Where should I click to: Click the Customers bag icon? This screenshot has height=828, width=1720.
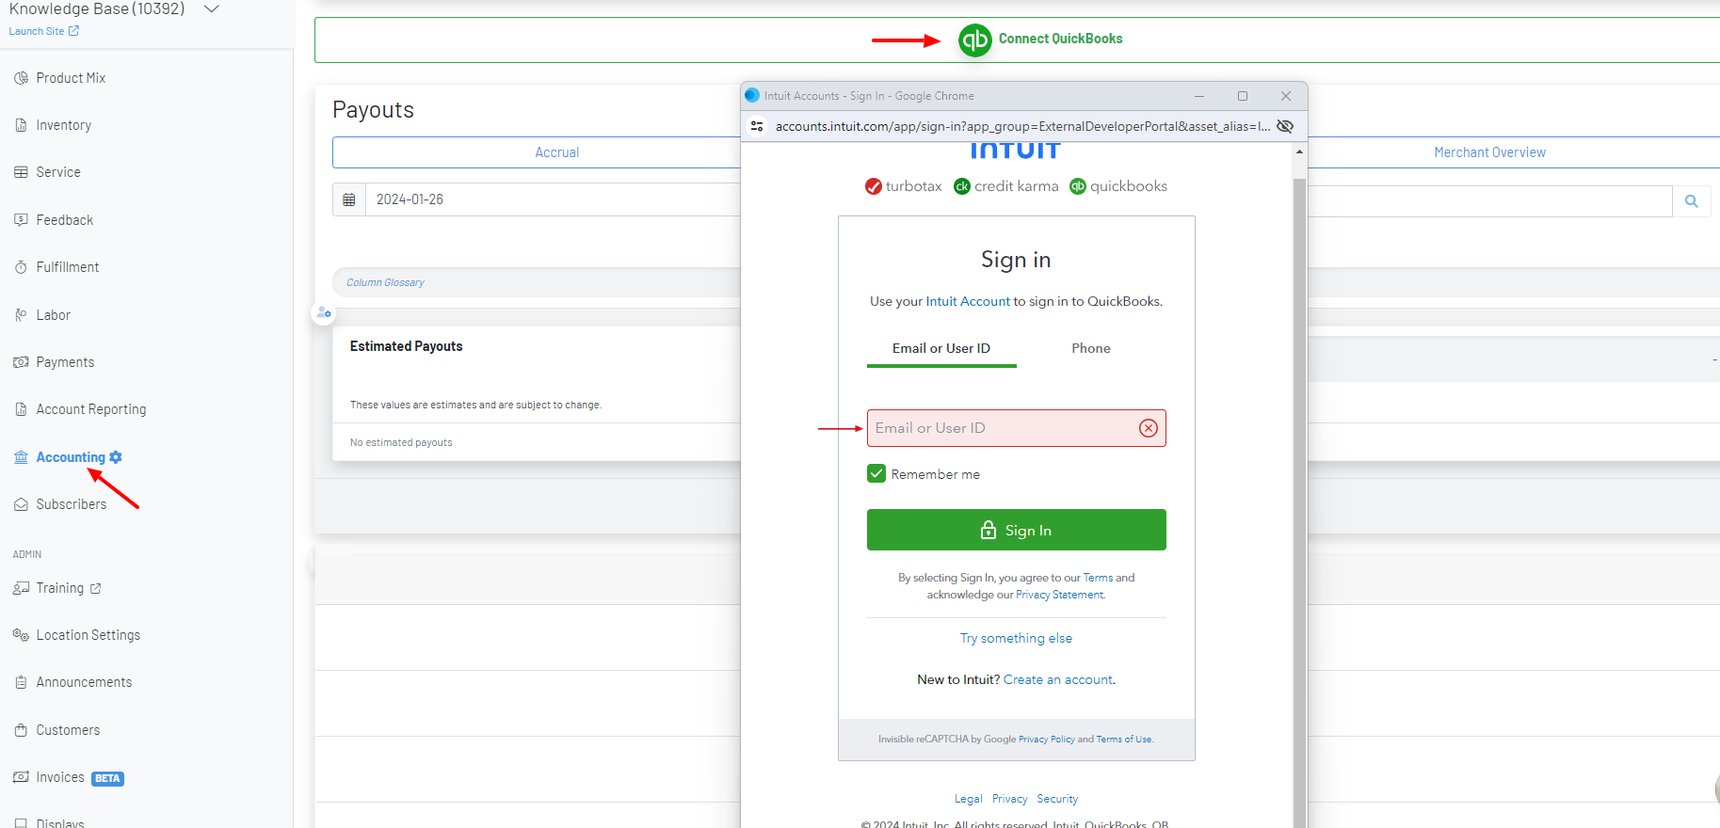point(21,730)
